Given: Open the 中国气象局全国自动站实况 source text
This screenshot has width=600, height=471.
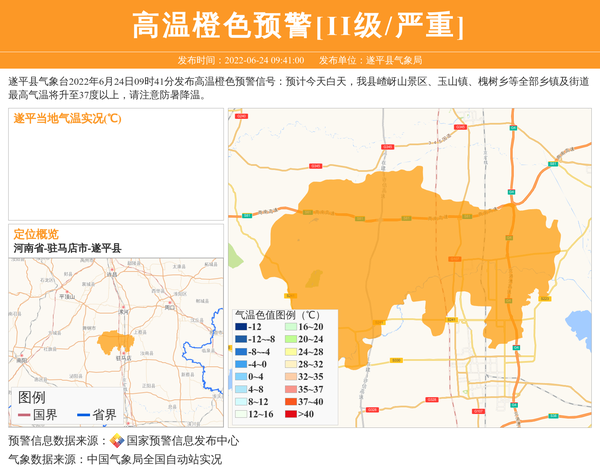Looking at the screenshot, I should coord(154,460).
